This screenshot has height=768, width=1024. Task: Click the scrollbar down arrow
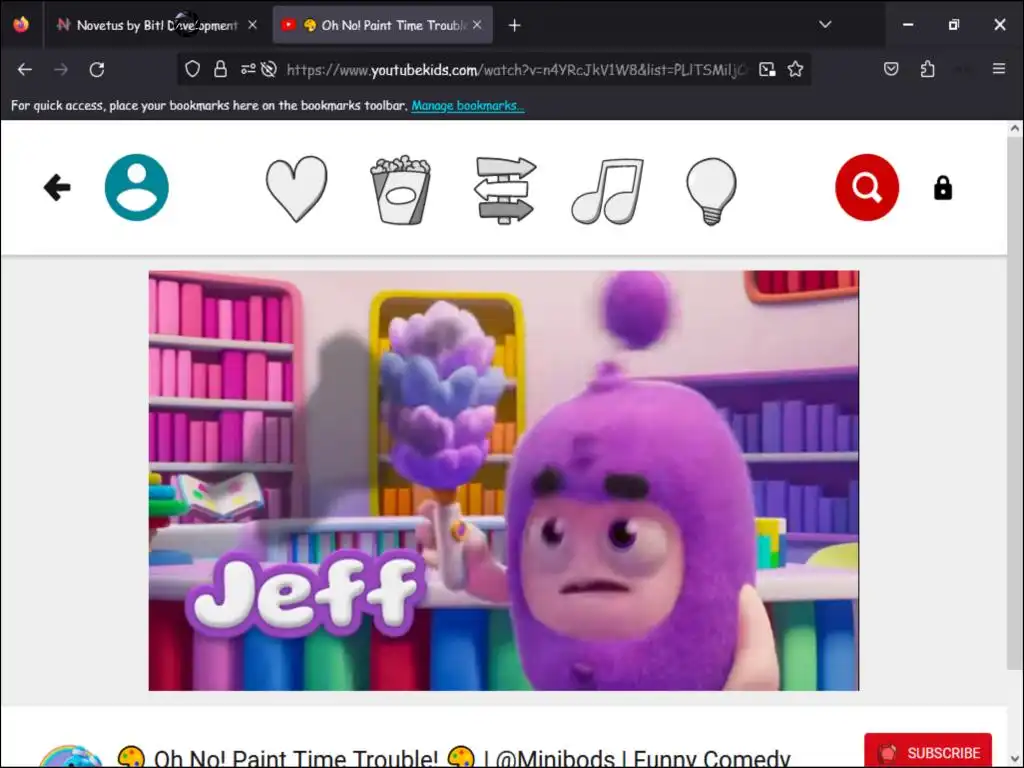click(x=1014, y=760)
